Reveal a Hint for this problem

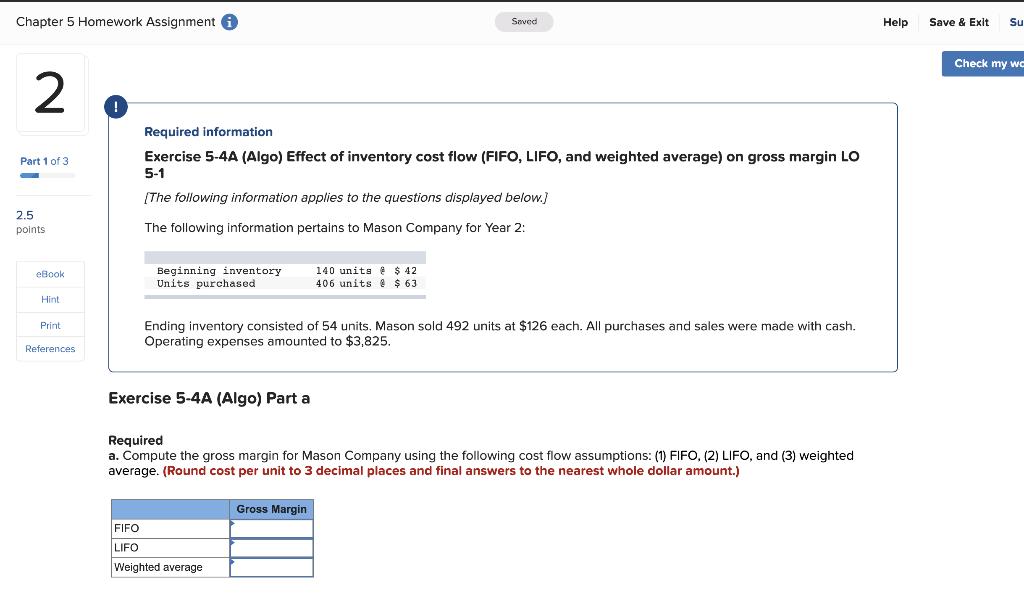pos(50,299)
